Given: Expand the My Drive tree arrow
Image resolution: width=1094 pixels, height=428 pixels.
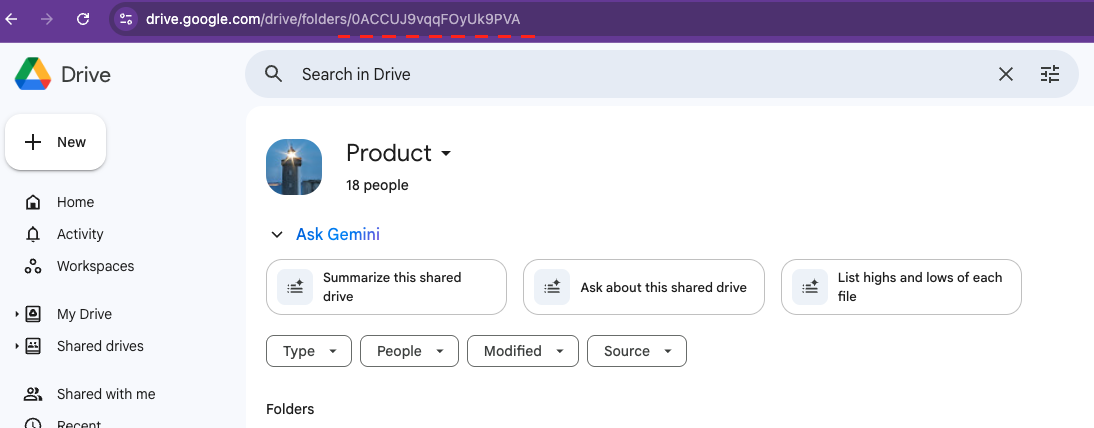Looking at the screenshot, I should click(17, 315).
